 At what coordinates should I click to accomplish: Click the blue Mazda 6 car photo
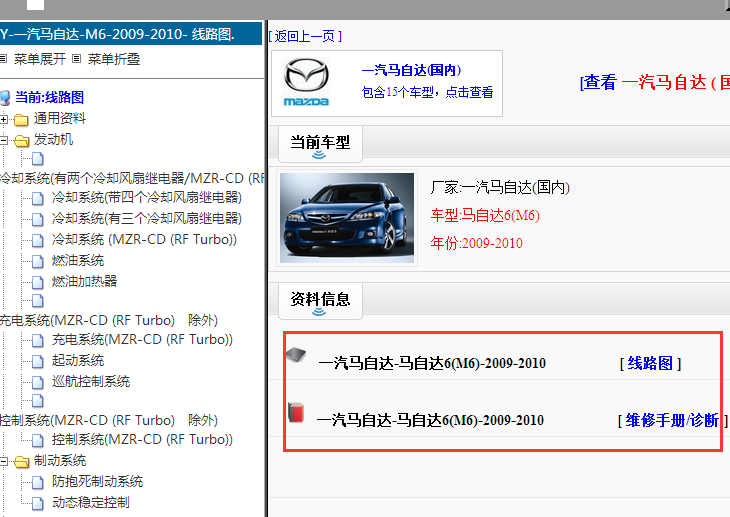[347, 218]
